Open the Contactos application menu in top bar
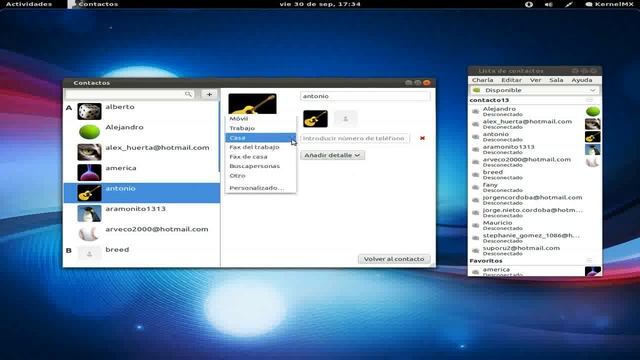This screenshot has height=360, width=640. (93, 4)
